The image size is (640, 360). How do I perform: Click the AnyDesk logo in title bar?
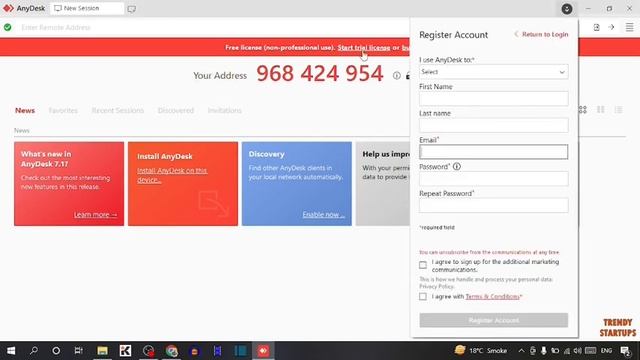pyautogui.click(x=8, y=8)
